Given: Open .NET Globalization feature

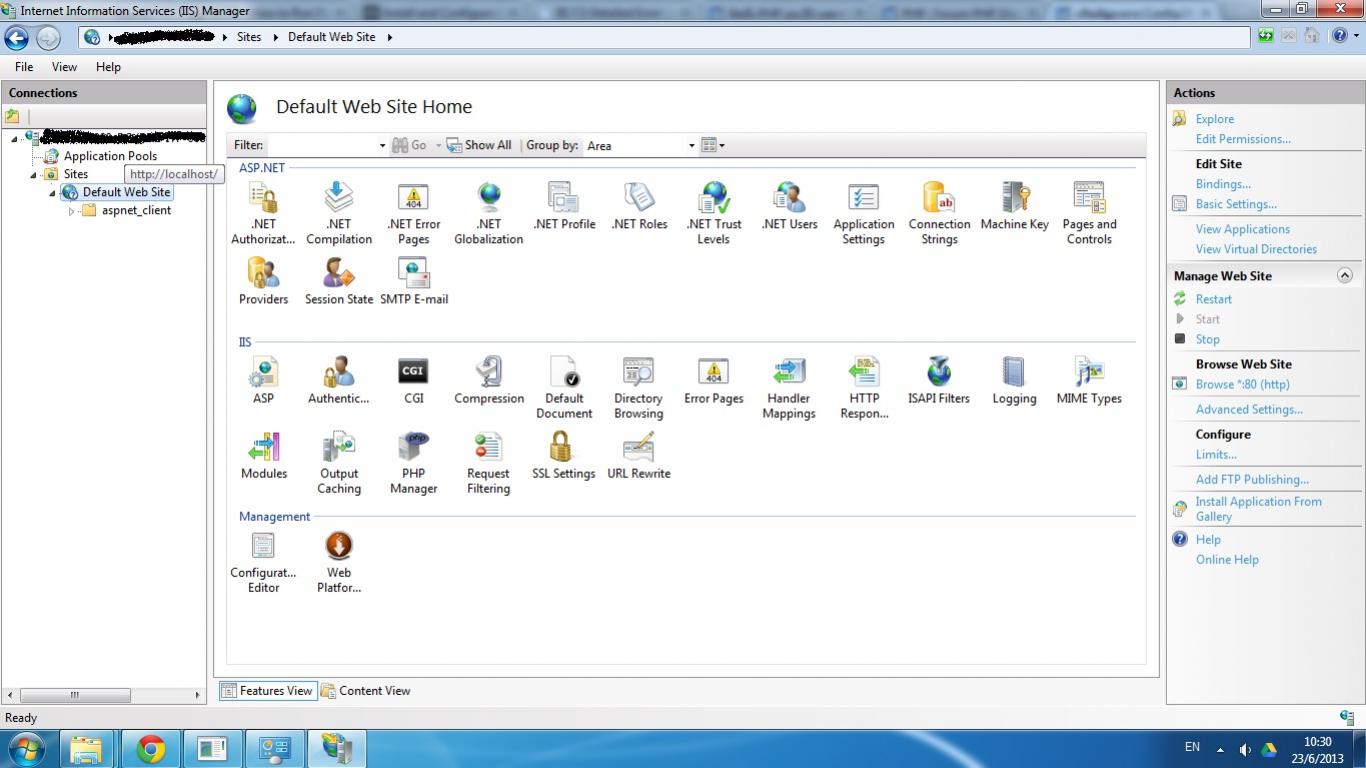Looking at the screenshot, I should 489,213.
